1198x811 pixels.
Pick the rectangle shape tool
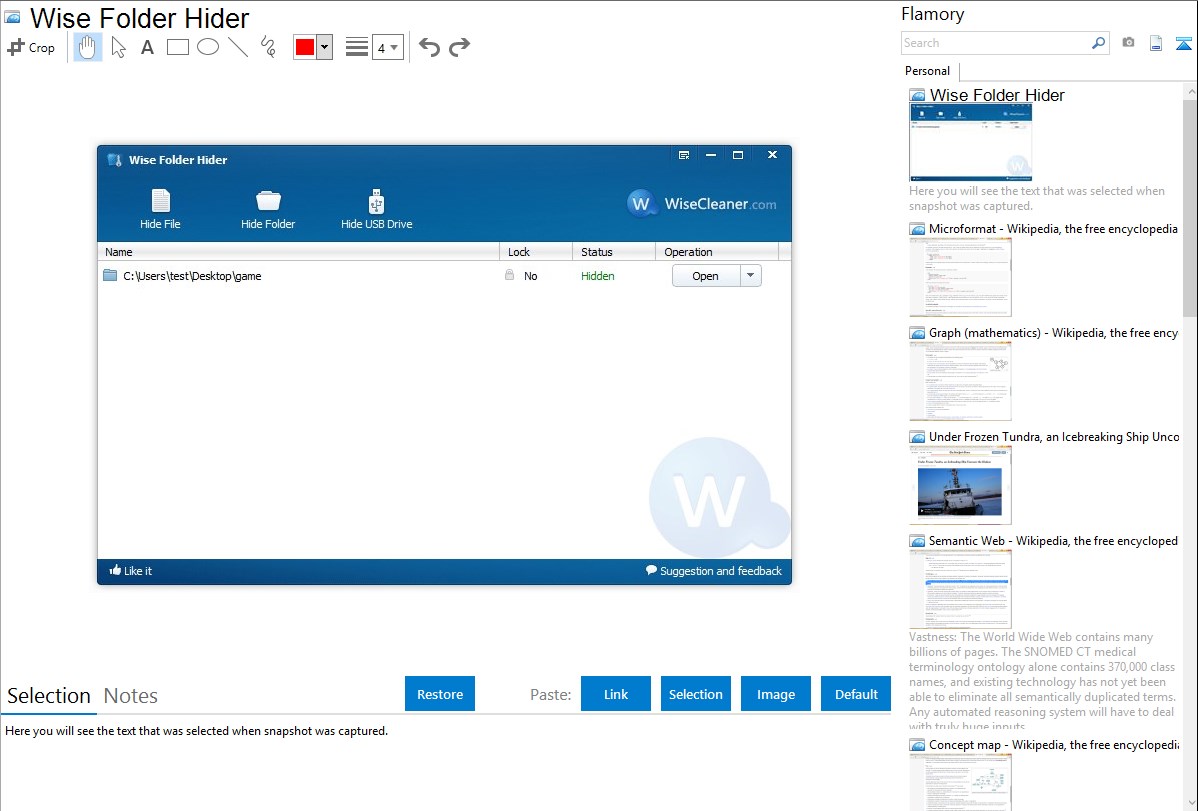(x=177, y=47)
